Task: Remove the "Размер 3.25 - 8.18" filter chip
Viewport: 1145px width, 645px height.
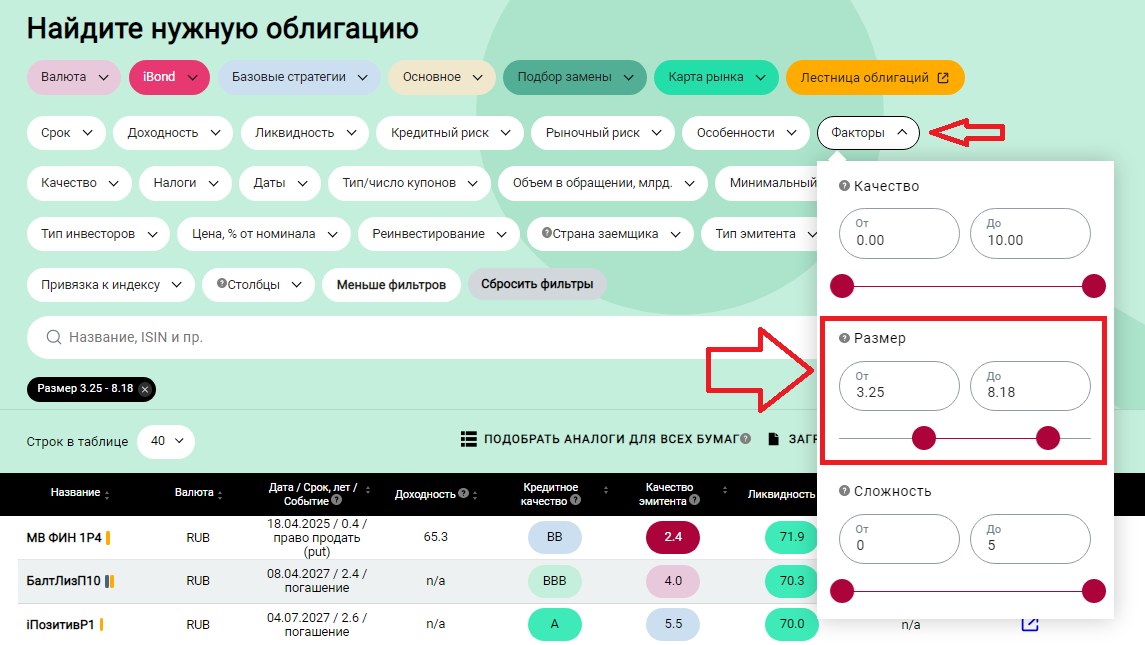Action: (x=145, y=389)
